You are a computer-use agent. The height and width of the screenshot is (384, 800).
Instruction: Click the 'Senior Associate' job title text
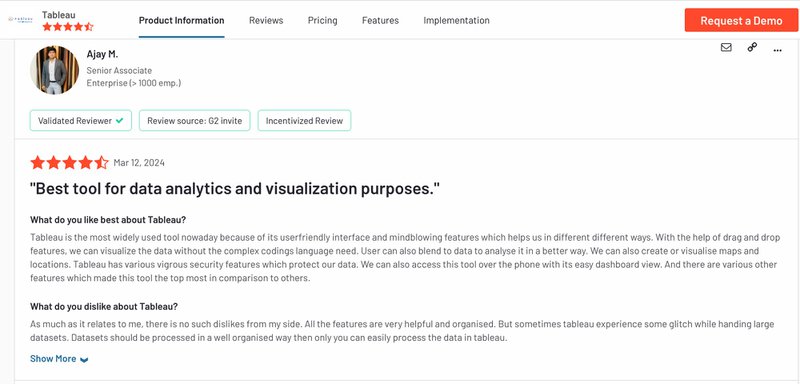click(119, 70)
